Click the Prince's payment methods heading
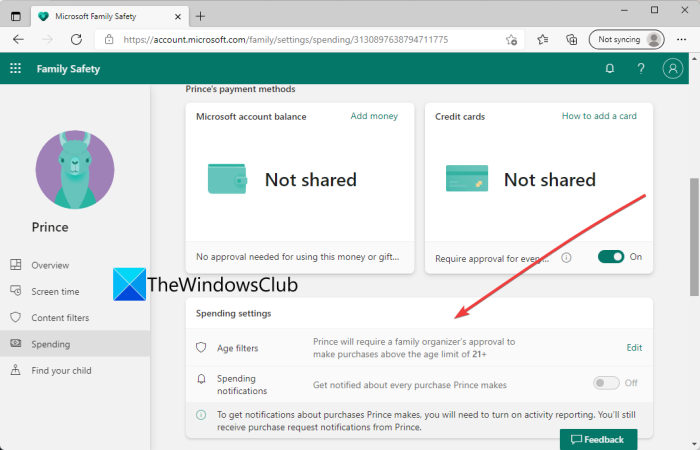The image size is (700, 450). coord(240,89)
